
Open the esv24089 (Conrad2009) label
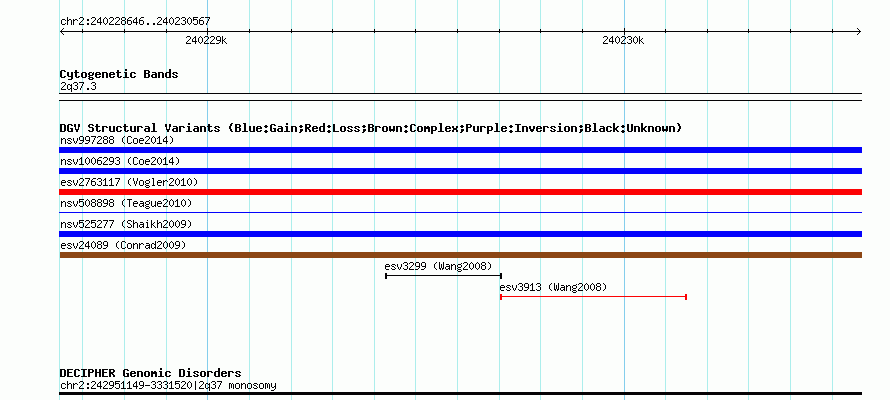pos(123,245)
